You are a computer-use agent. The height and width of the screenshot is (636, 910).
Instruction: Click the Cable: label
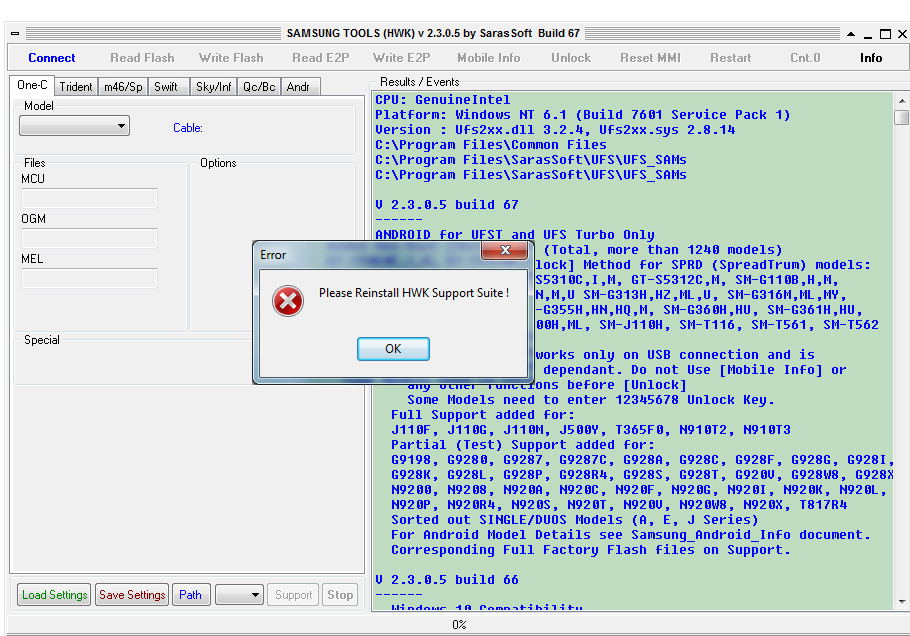[187, 128]
